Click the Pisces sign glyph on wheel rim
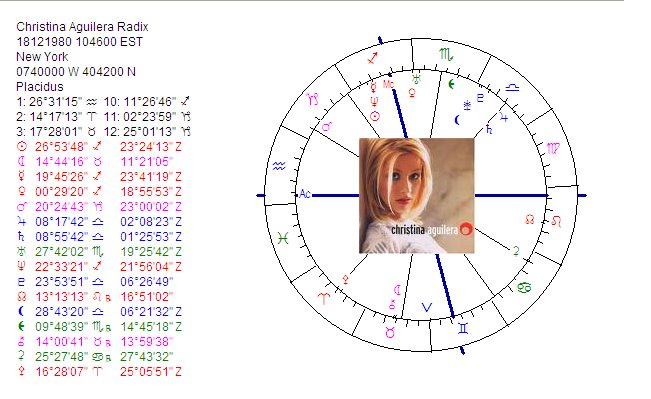Viewport: 651px width, 399px height. [x=283, y=238]
